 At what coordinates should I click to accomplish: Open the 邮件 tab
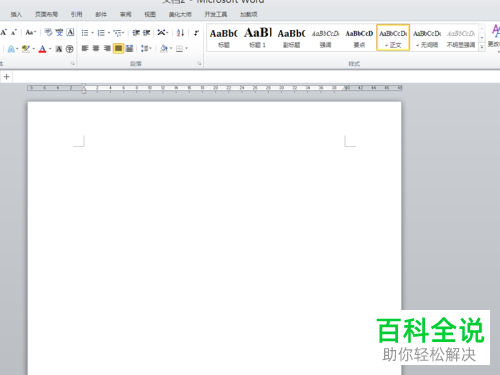tap(101, 14)
